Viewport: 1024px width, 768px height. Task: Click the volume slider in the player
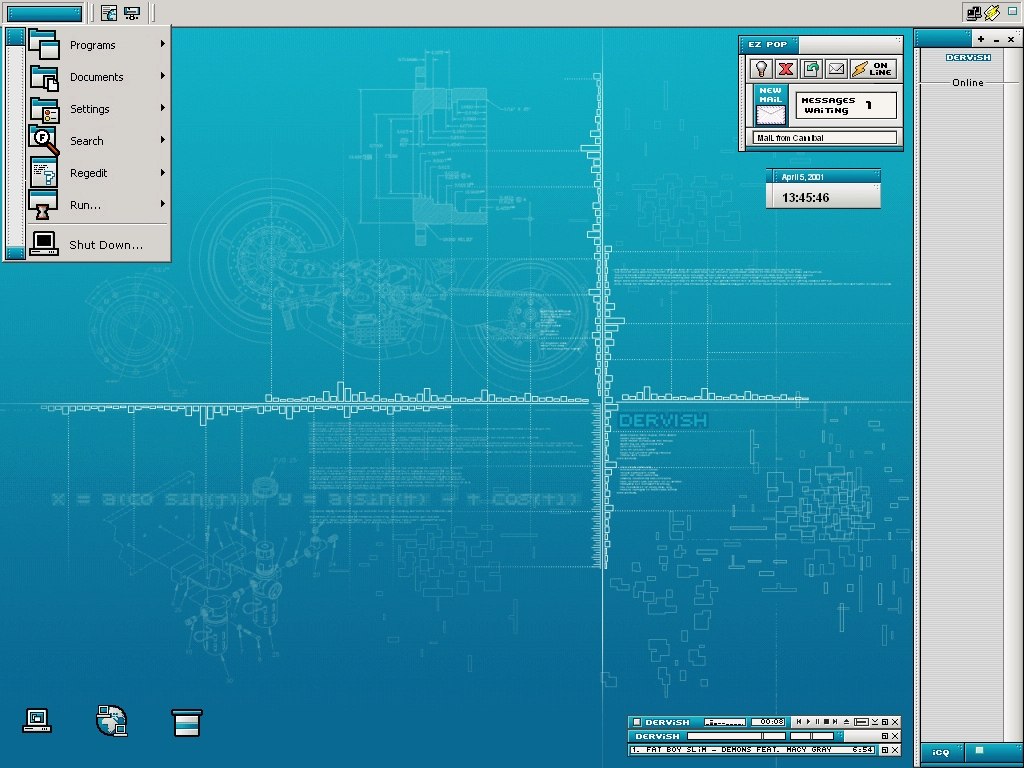(724, 722)
